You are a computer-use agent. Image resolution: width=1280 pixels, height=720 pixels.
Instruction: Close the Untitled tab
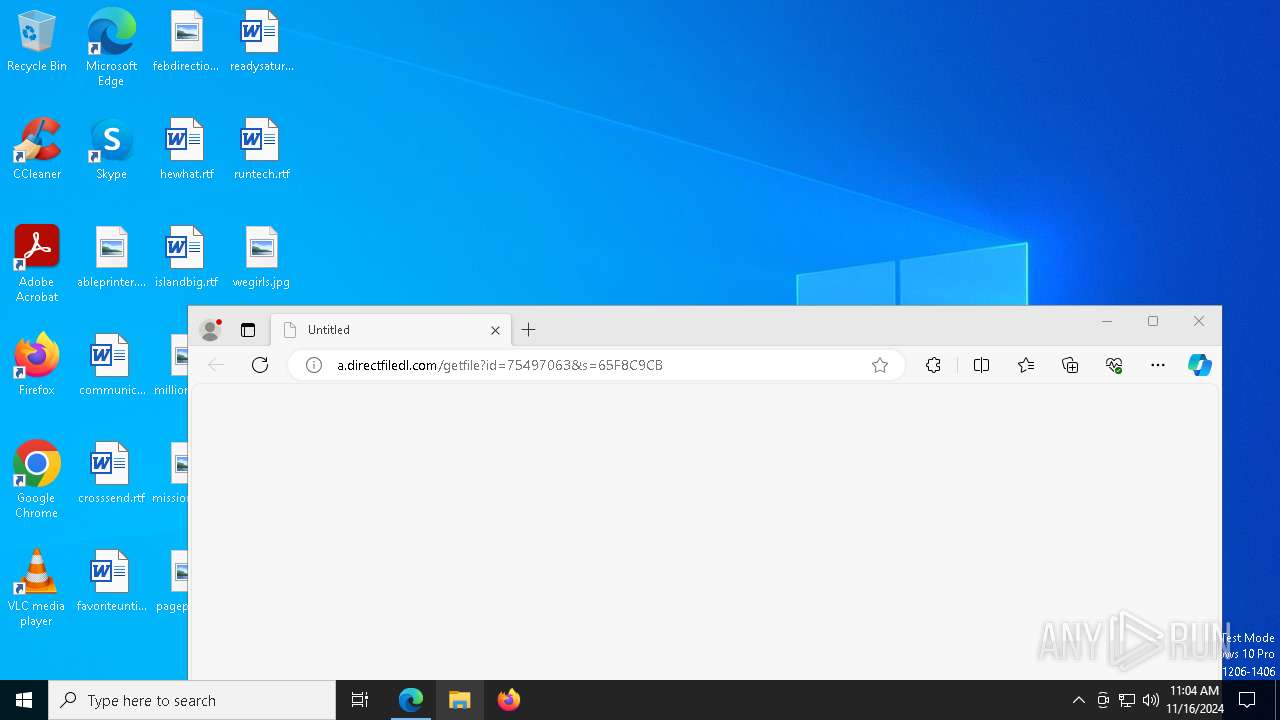495,330
